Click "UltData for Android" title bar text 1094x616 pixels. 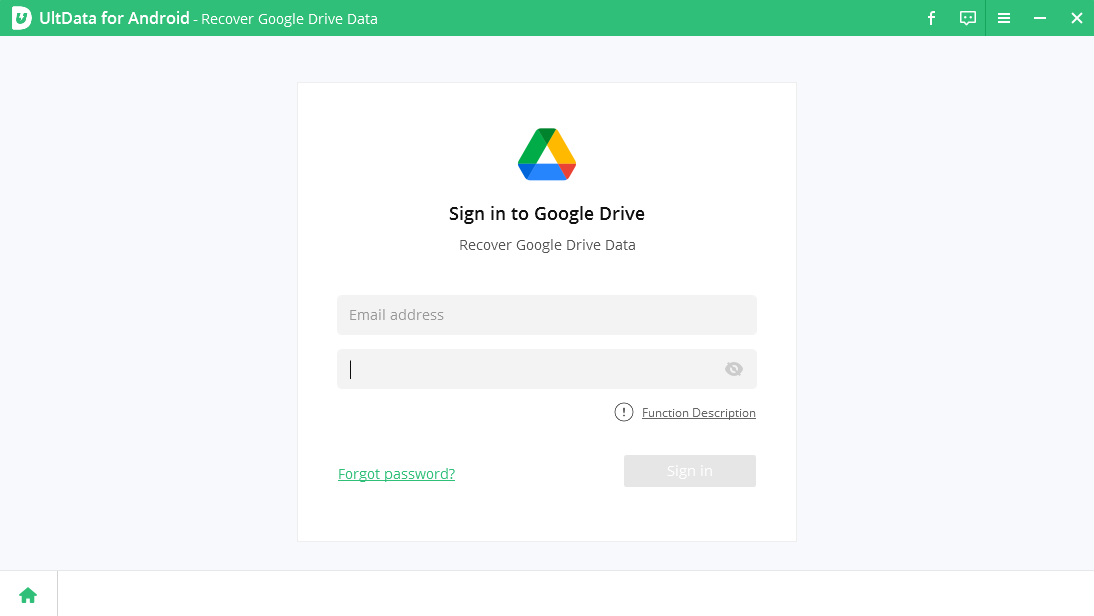(x=114, y=18)
